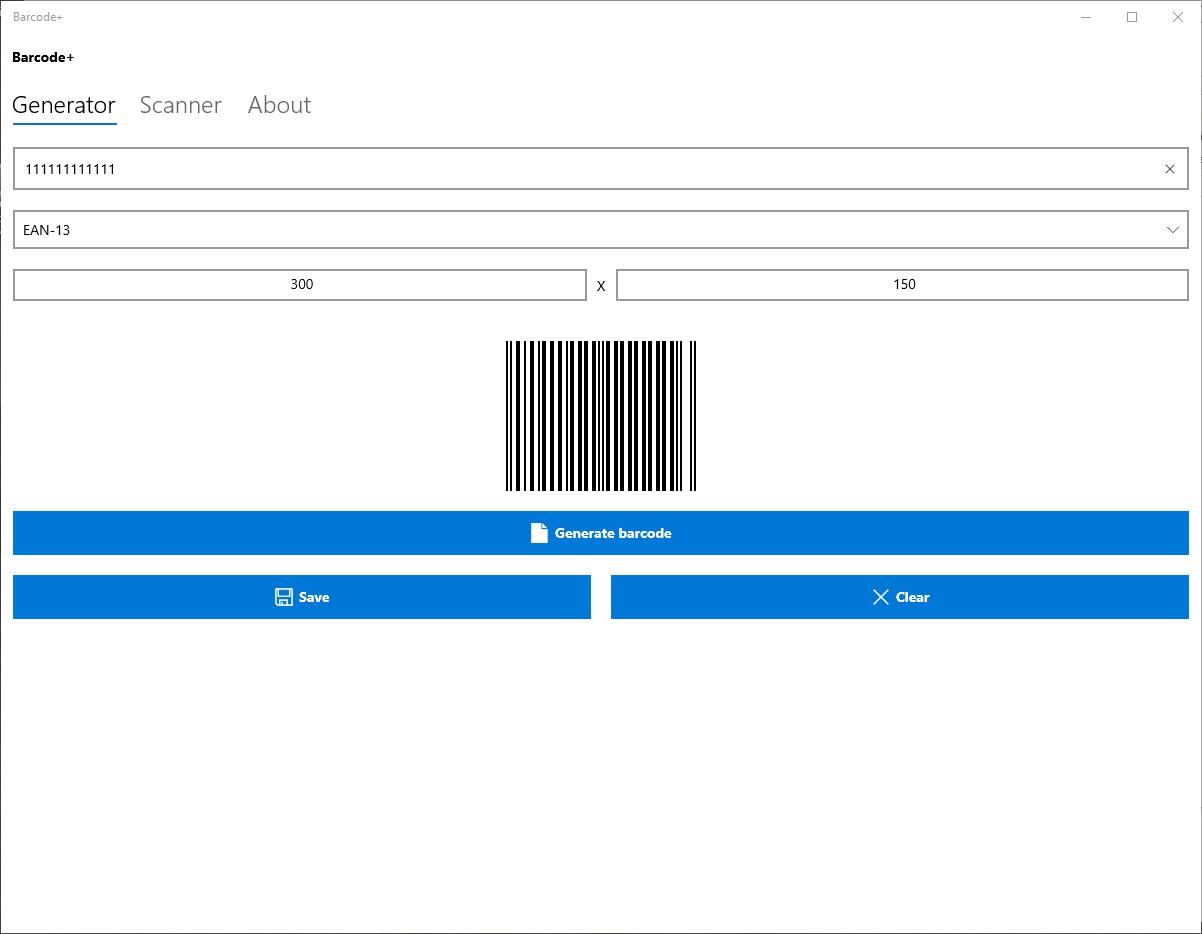Switch to the Generator tab

(x=64, y=105)
